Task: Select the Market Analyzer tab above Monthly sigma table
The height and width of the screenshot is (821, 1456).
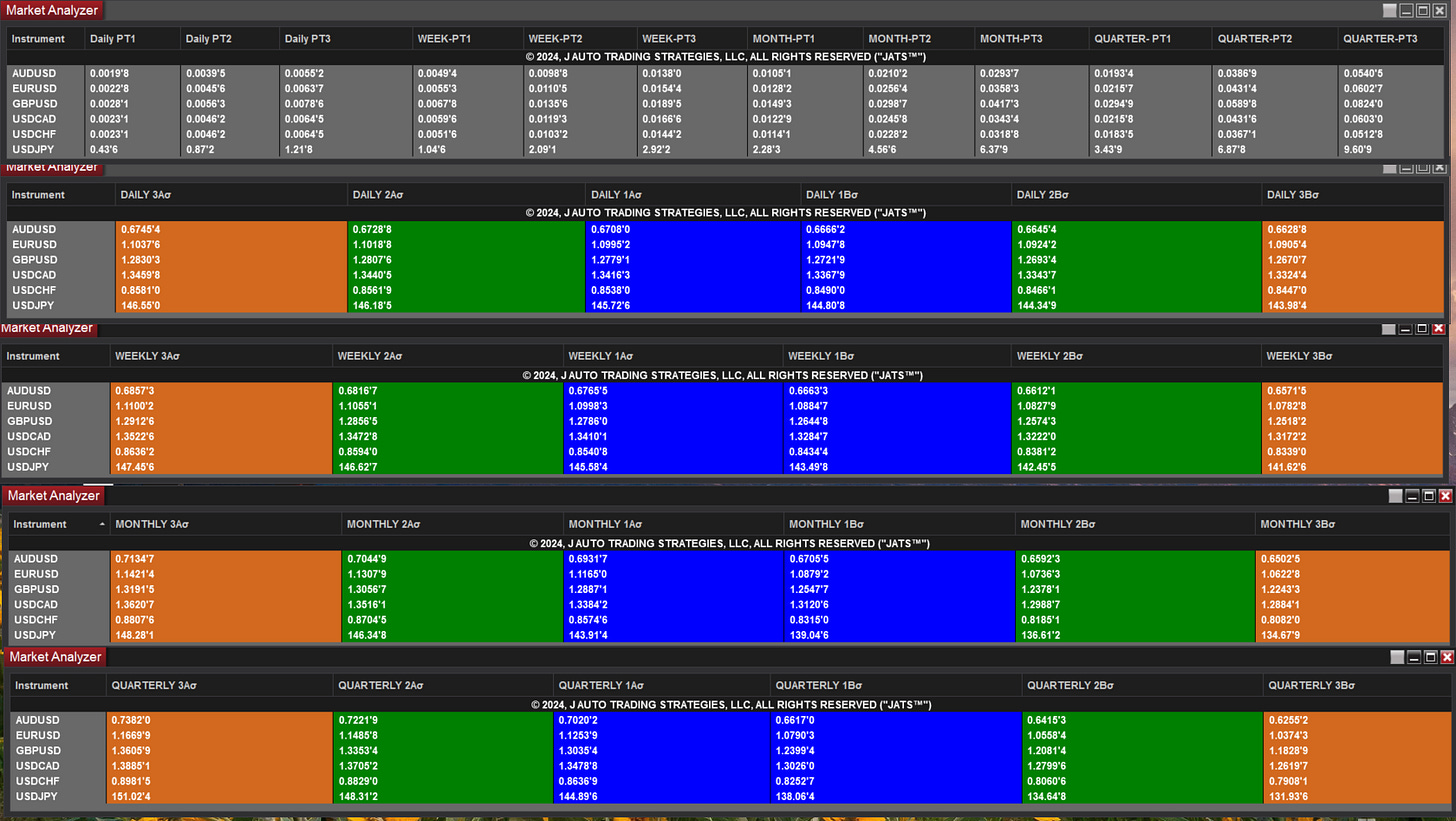Action: click(x=53, y=496)
